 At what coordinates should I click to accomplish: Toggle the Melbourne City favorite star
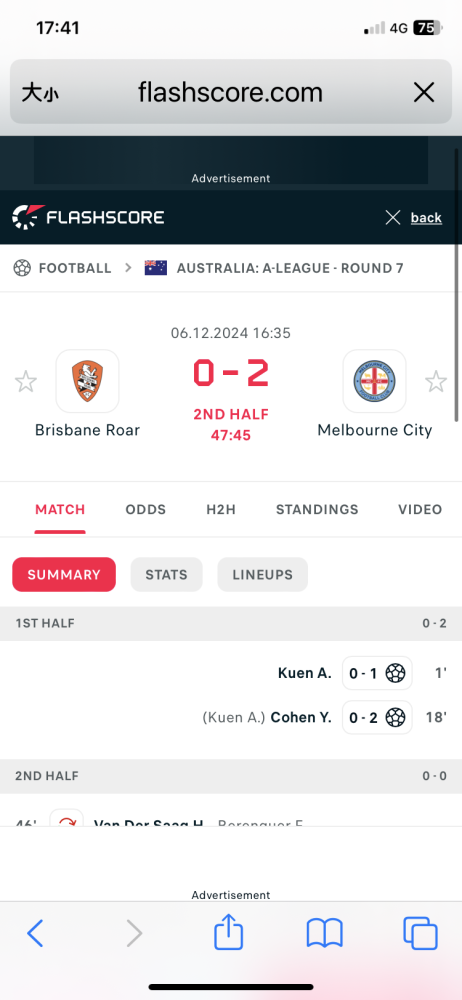click(436, 382)
